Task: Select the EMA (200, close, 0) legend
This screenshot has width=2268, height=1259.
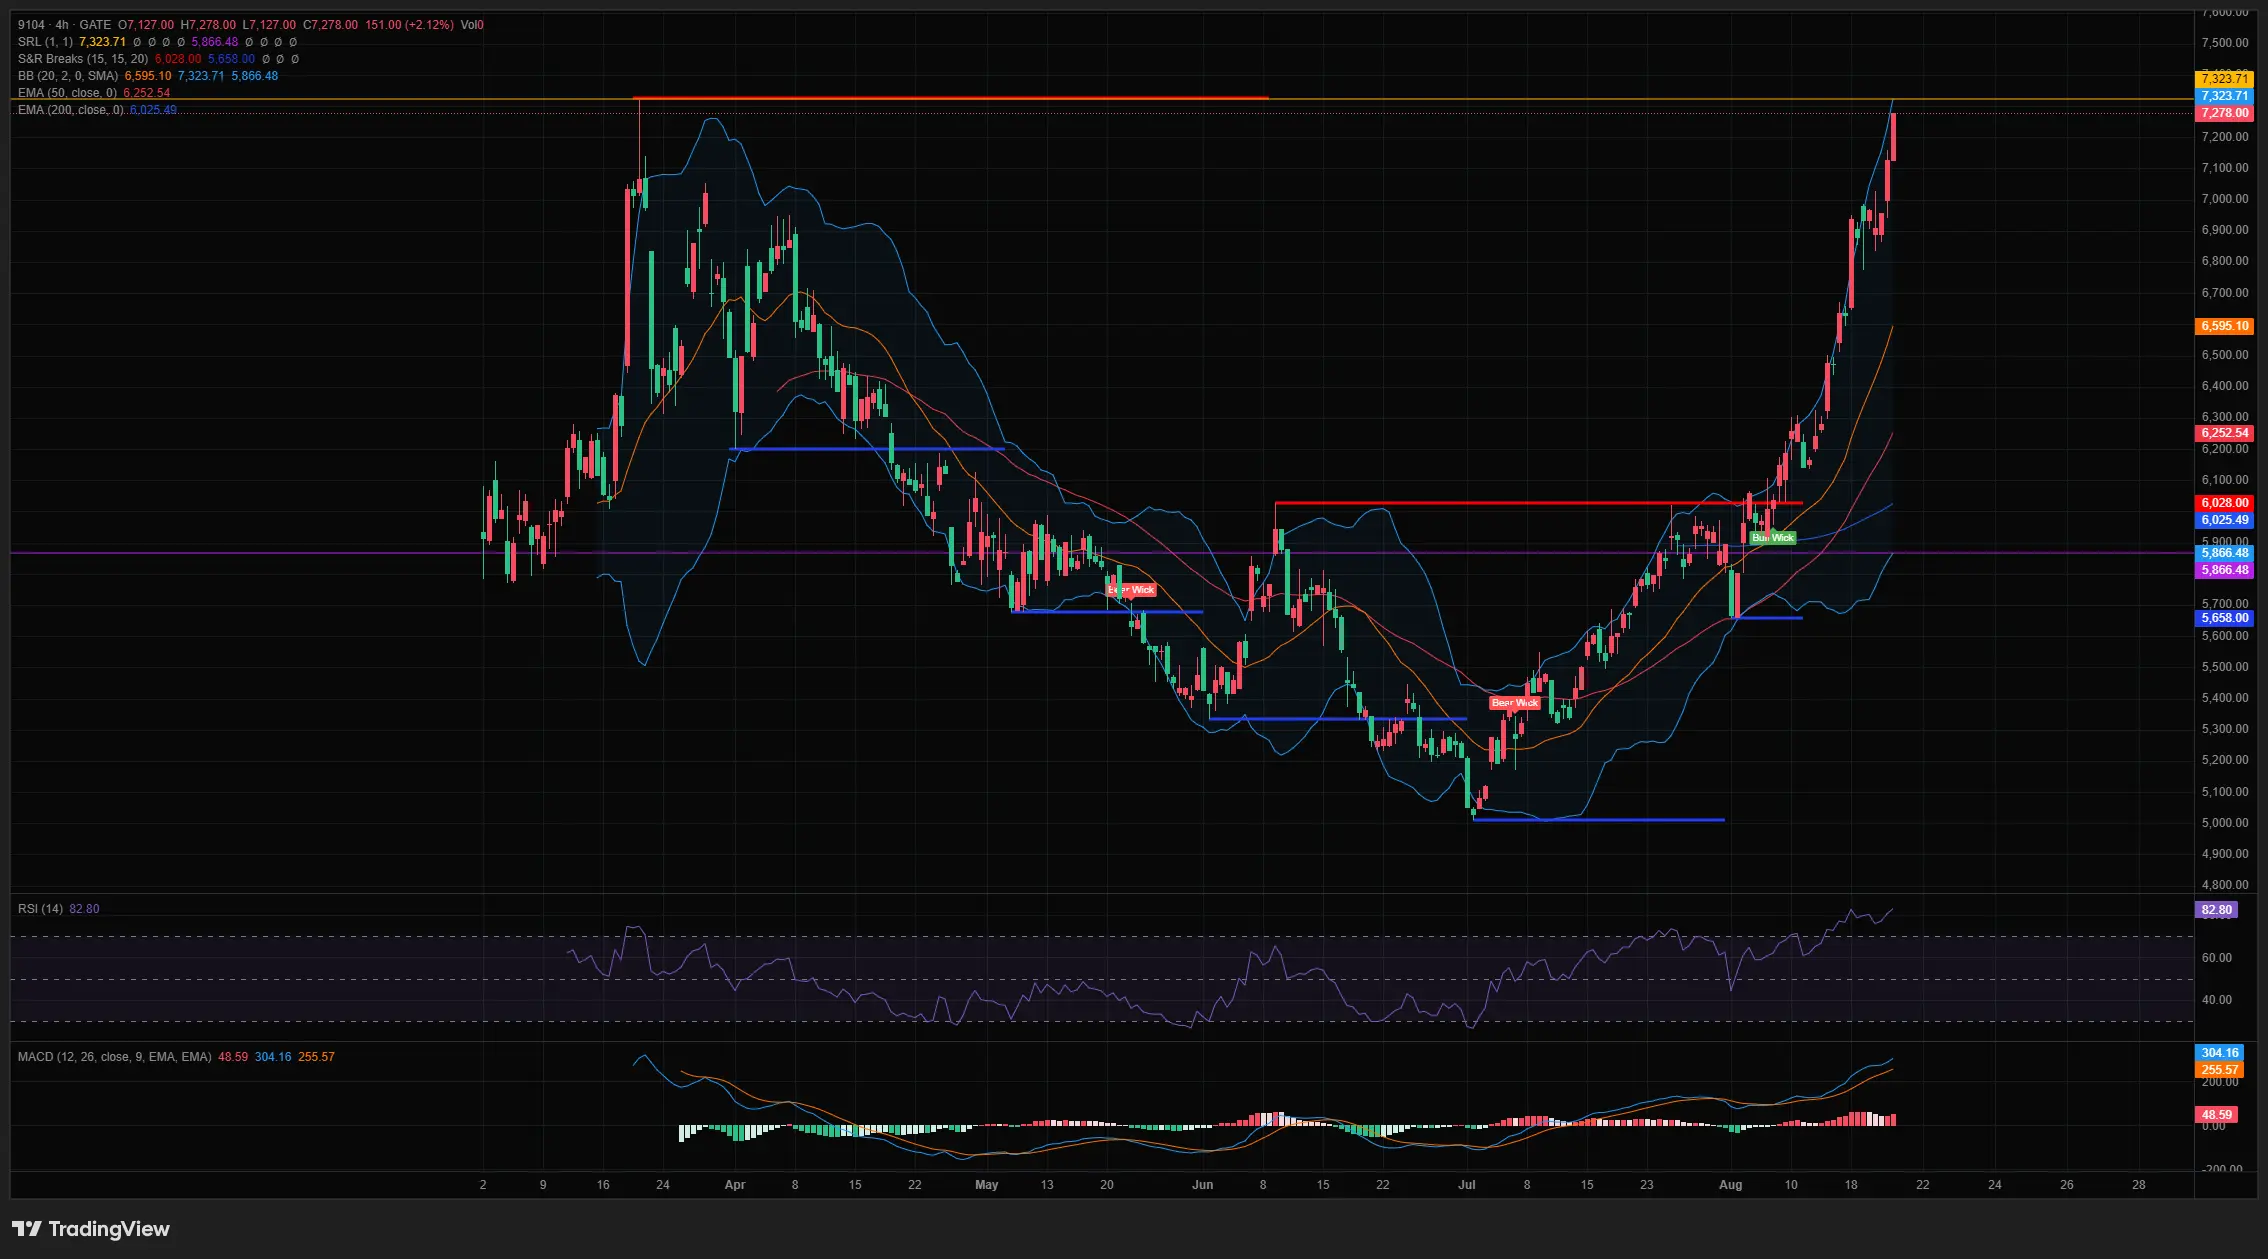Action: [71, 110]
